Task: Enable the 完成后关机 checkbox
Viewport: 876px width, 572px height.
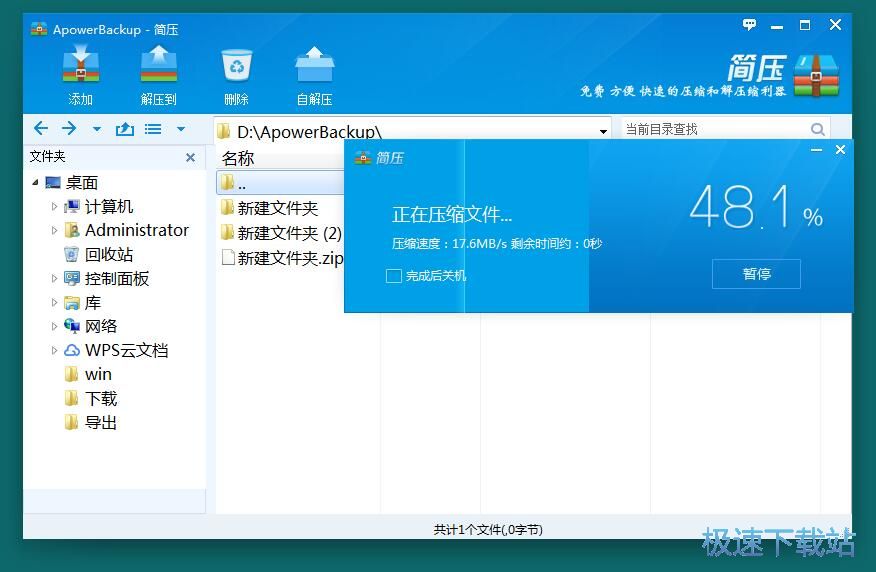Action: (x=394, y=276)
